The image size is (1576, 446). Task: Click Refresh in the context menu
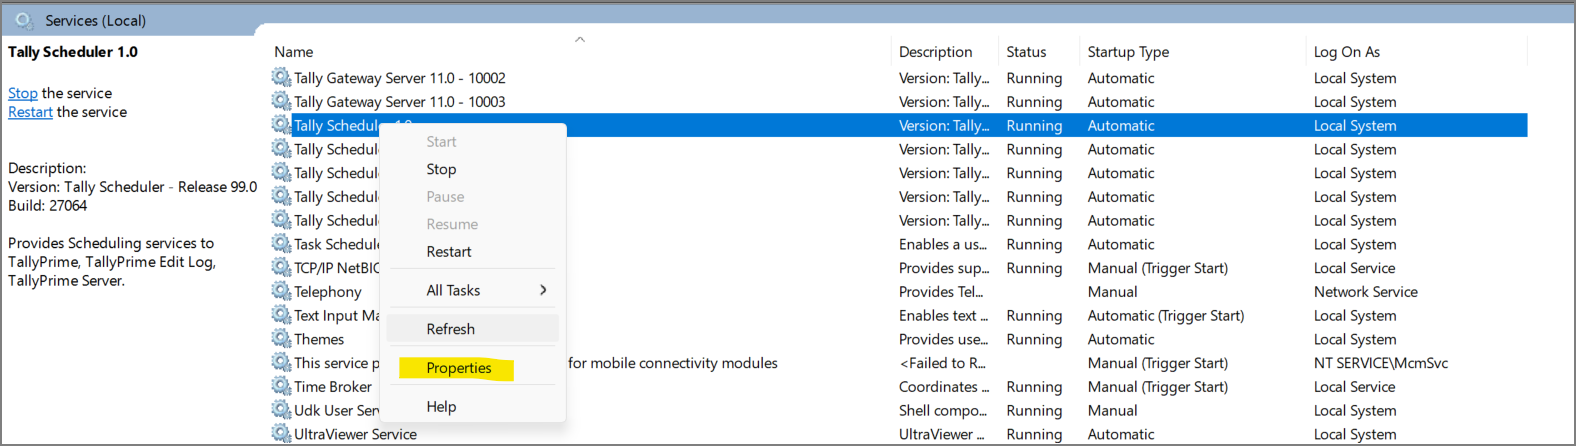coord(450,329)
